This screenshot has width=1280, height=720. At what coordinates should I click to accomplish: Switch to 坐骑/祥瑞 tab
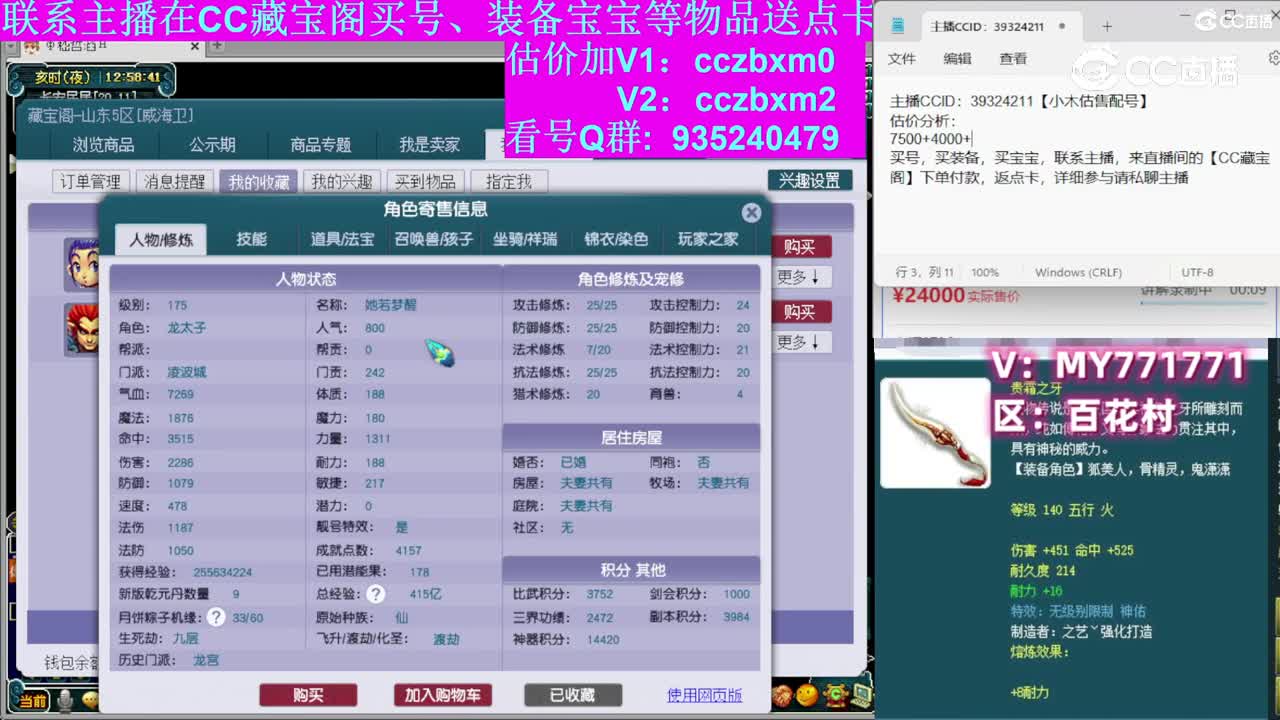pos(525,240)
